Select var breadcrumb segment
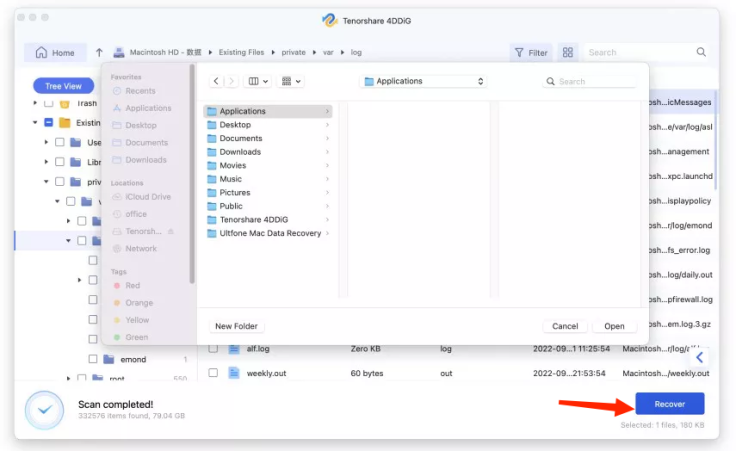Image resolution: width=736 pixels, height=451 pixels. [328, 52]
